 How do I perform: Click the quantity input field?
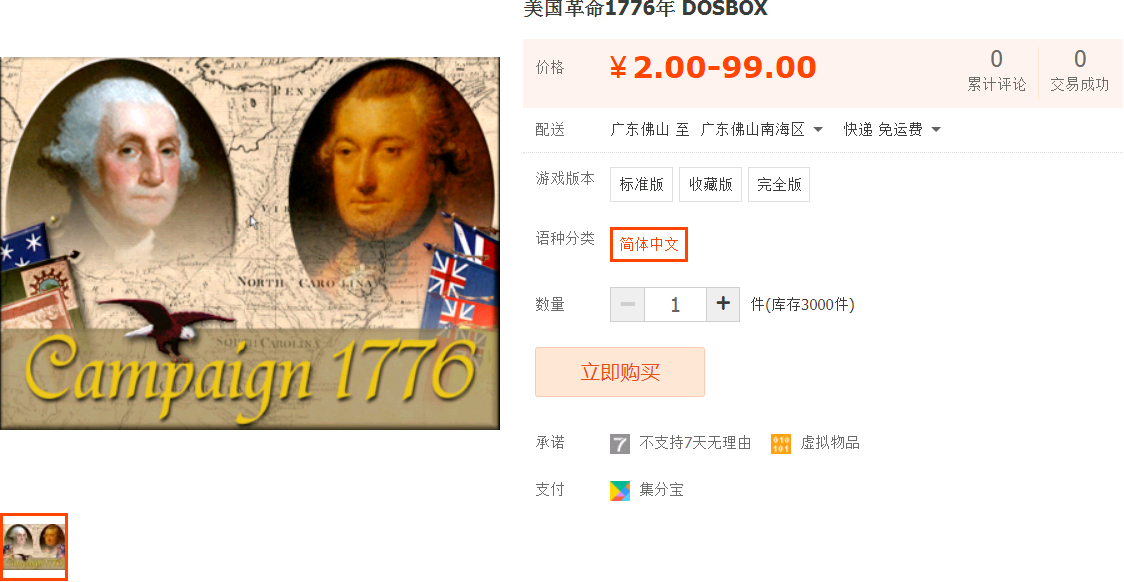tap(675, 304)
